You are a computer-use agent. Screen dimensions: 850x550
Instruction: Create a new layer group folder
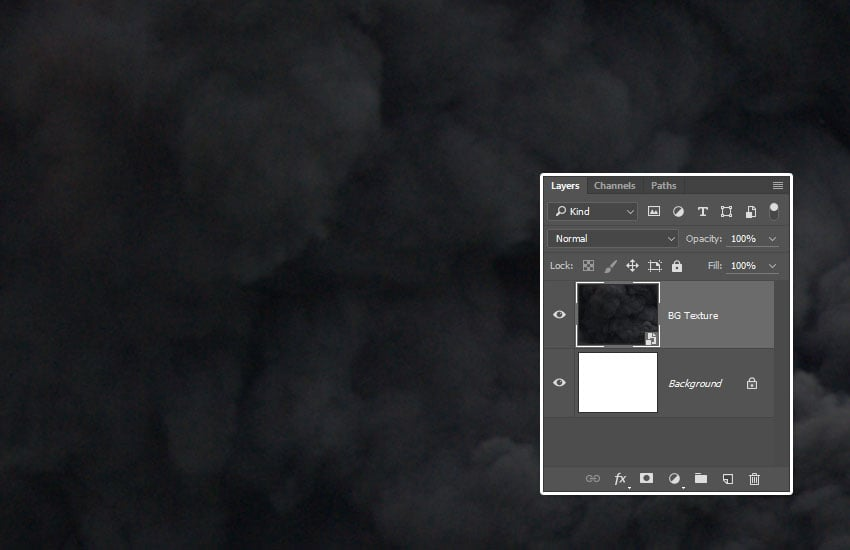click(701, 479)
